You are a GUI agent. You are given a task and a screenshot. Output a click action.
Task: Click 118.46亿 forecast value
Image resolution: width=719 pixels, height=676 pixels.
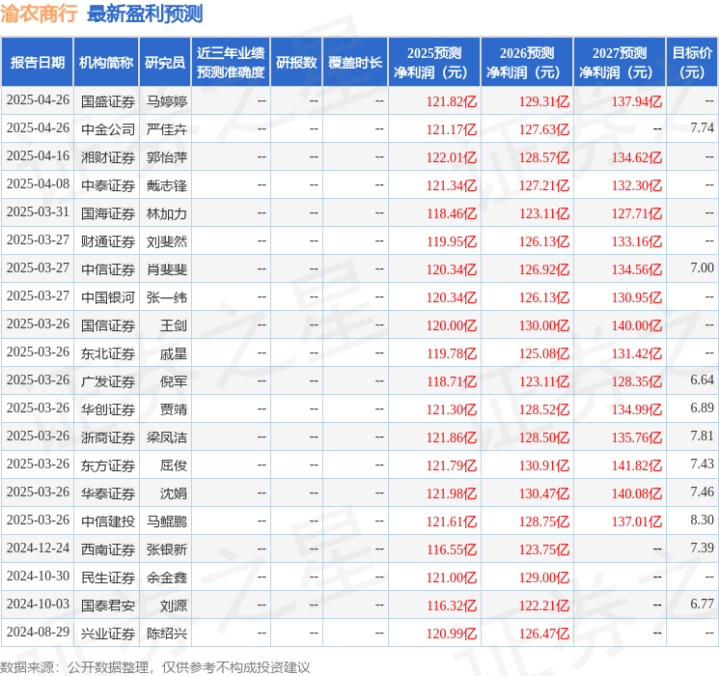(x=452, y=213)
